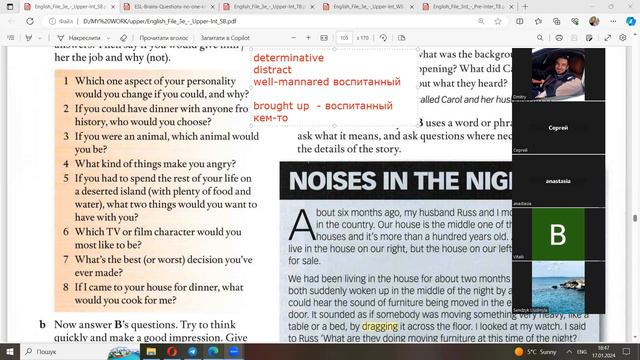The image size is (640, 360).
Task: Open the weather widget 5°C Sunny
Action: point(536,351)
